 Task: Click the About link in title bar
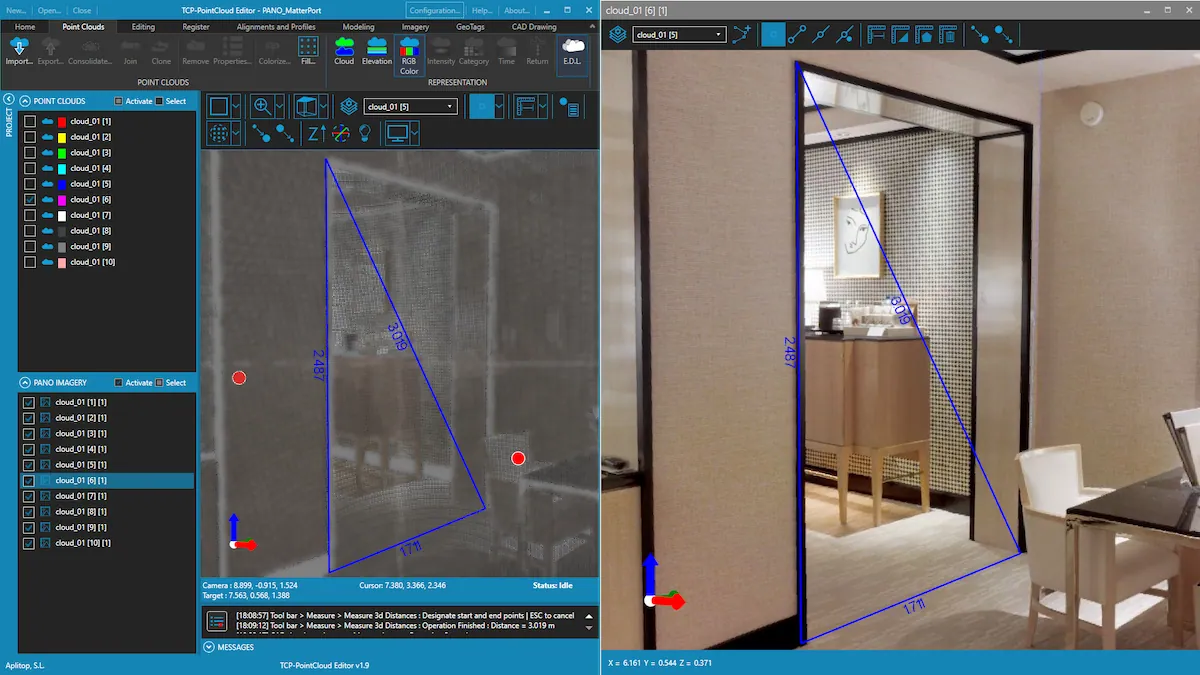pyautogui.click(x=516, y=10)
